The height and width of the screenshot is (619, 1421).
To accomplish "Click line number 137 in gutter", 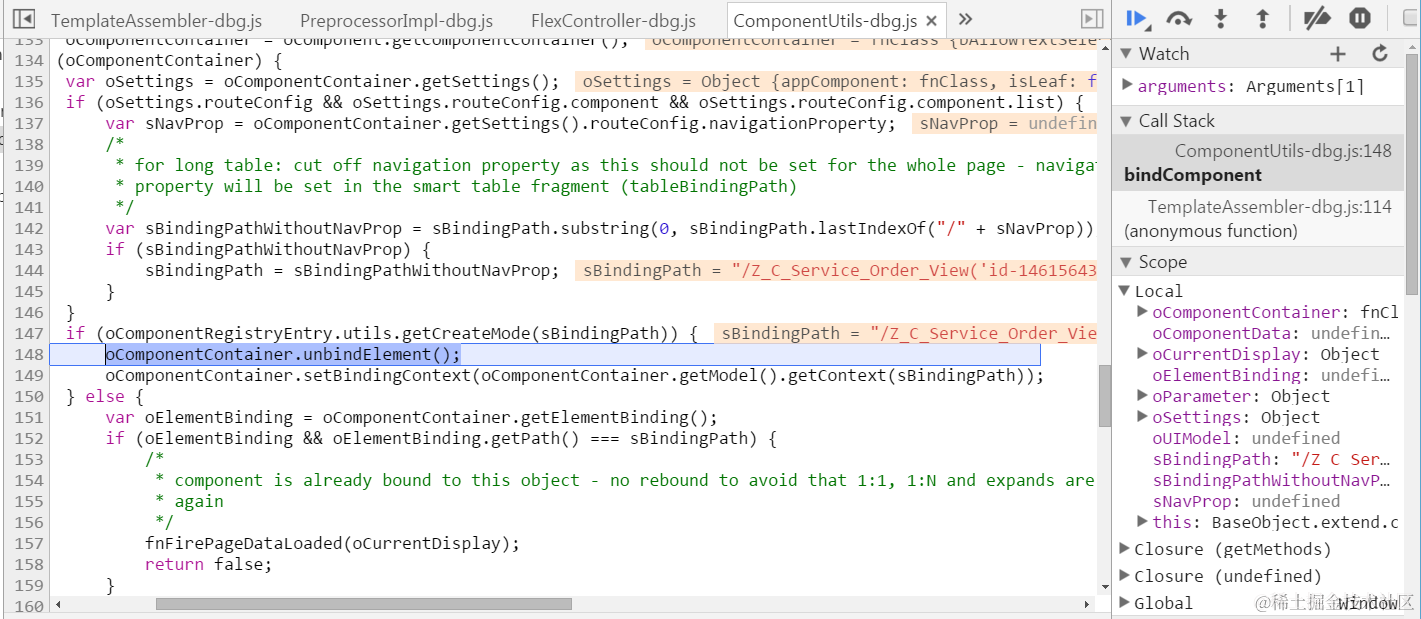I will point(29,123).
